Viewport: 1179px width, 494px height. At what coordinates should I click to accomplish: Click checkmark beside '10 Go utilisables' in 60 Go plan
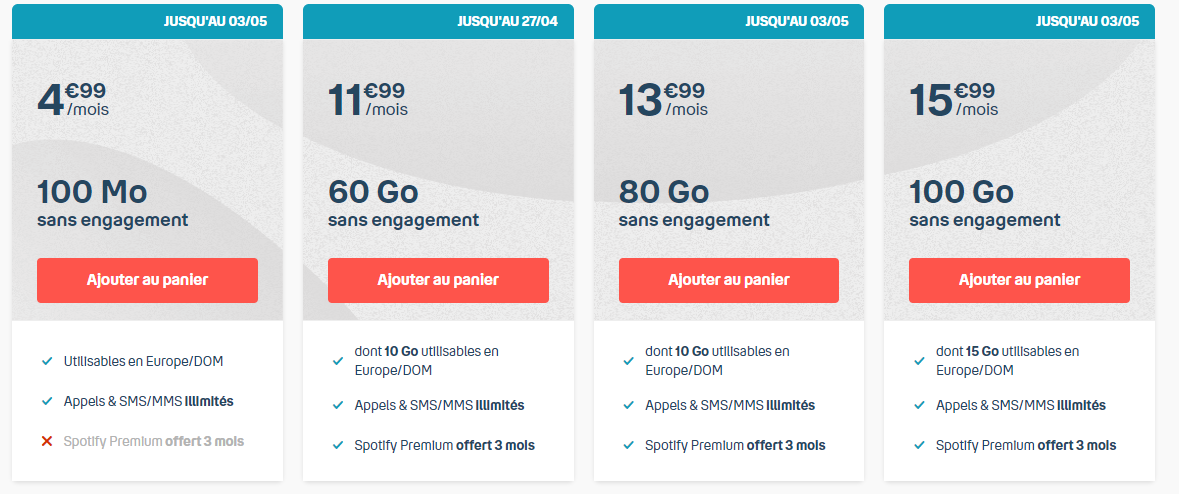(x=338, y=360)
